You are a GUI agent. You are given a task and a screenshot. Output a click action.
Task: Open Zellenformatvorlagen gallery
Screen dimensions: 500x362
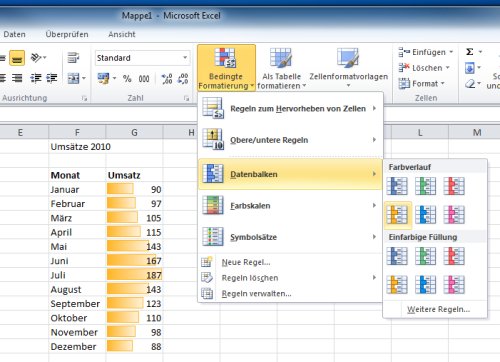(348, 68)
